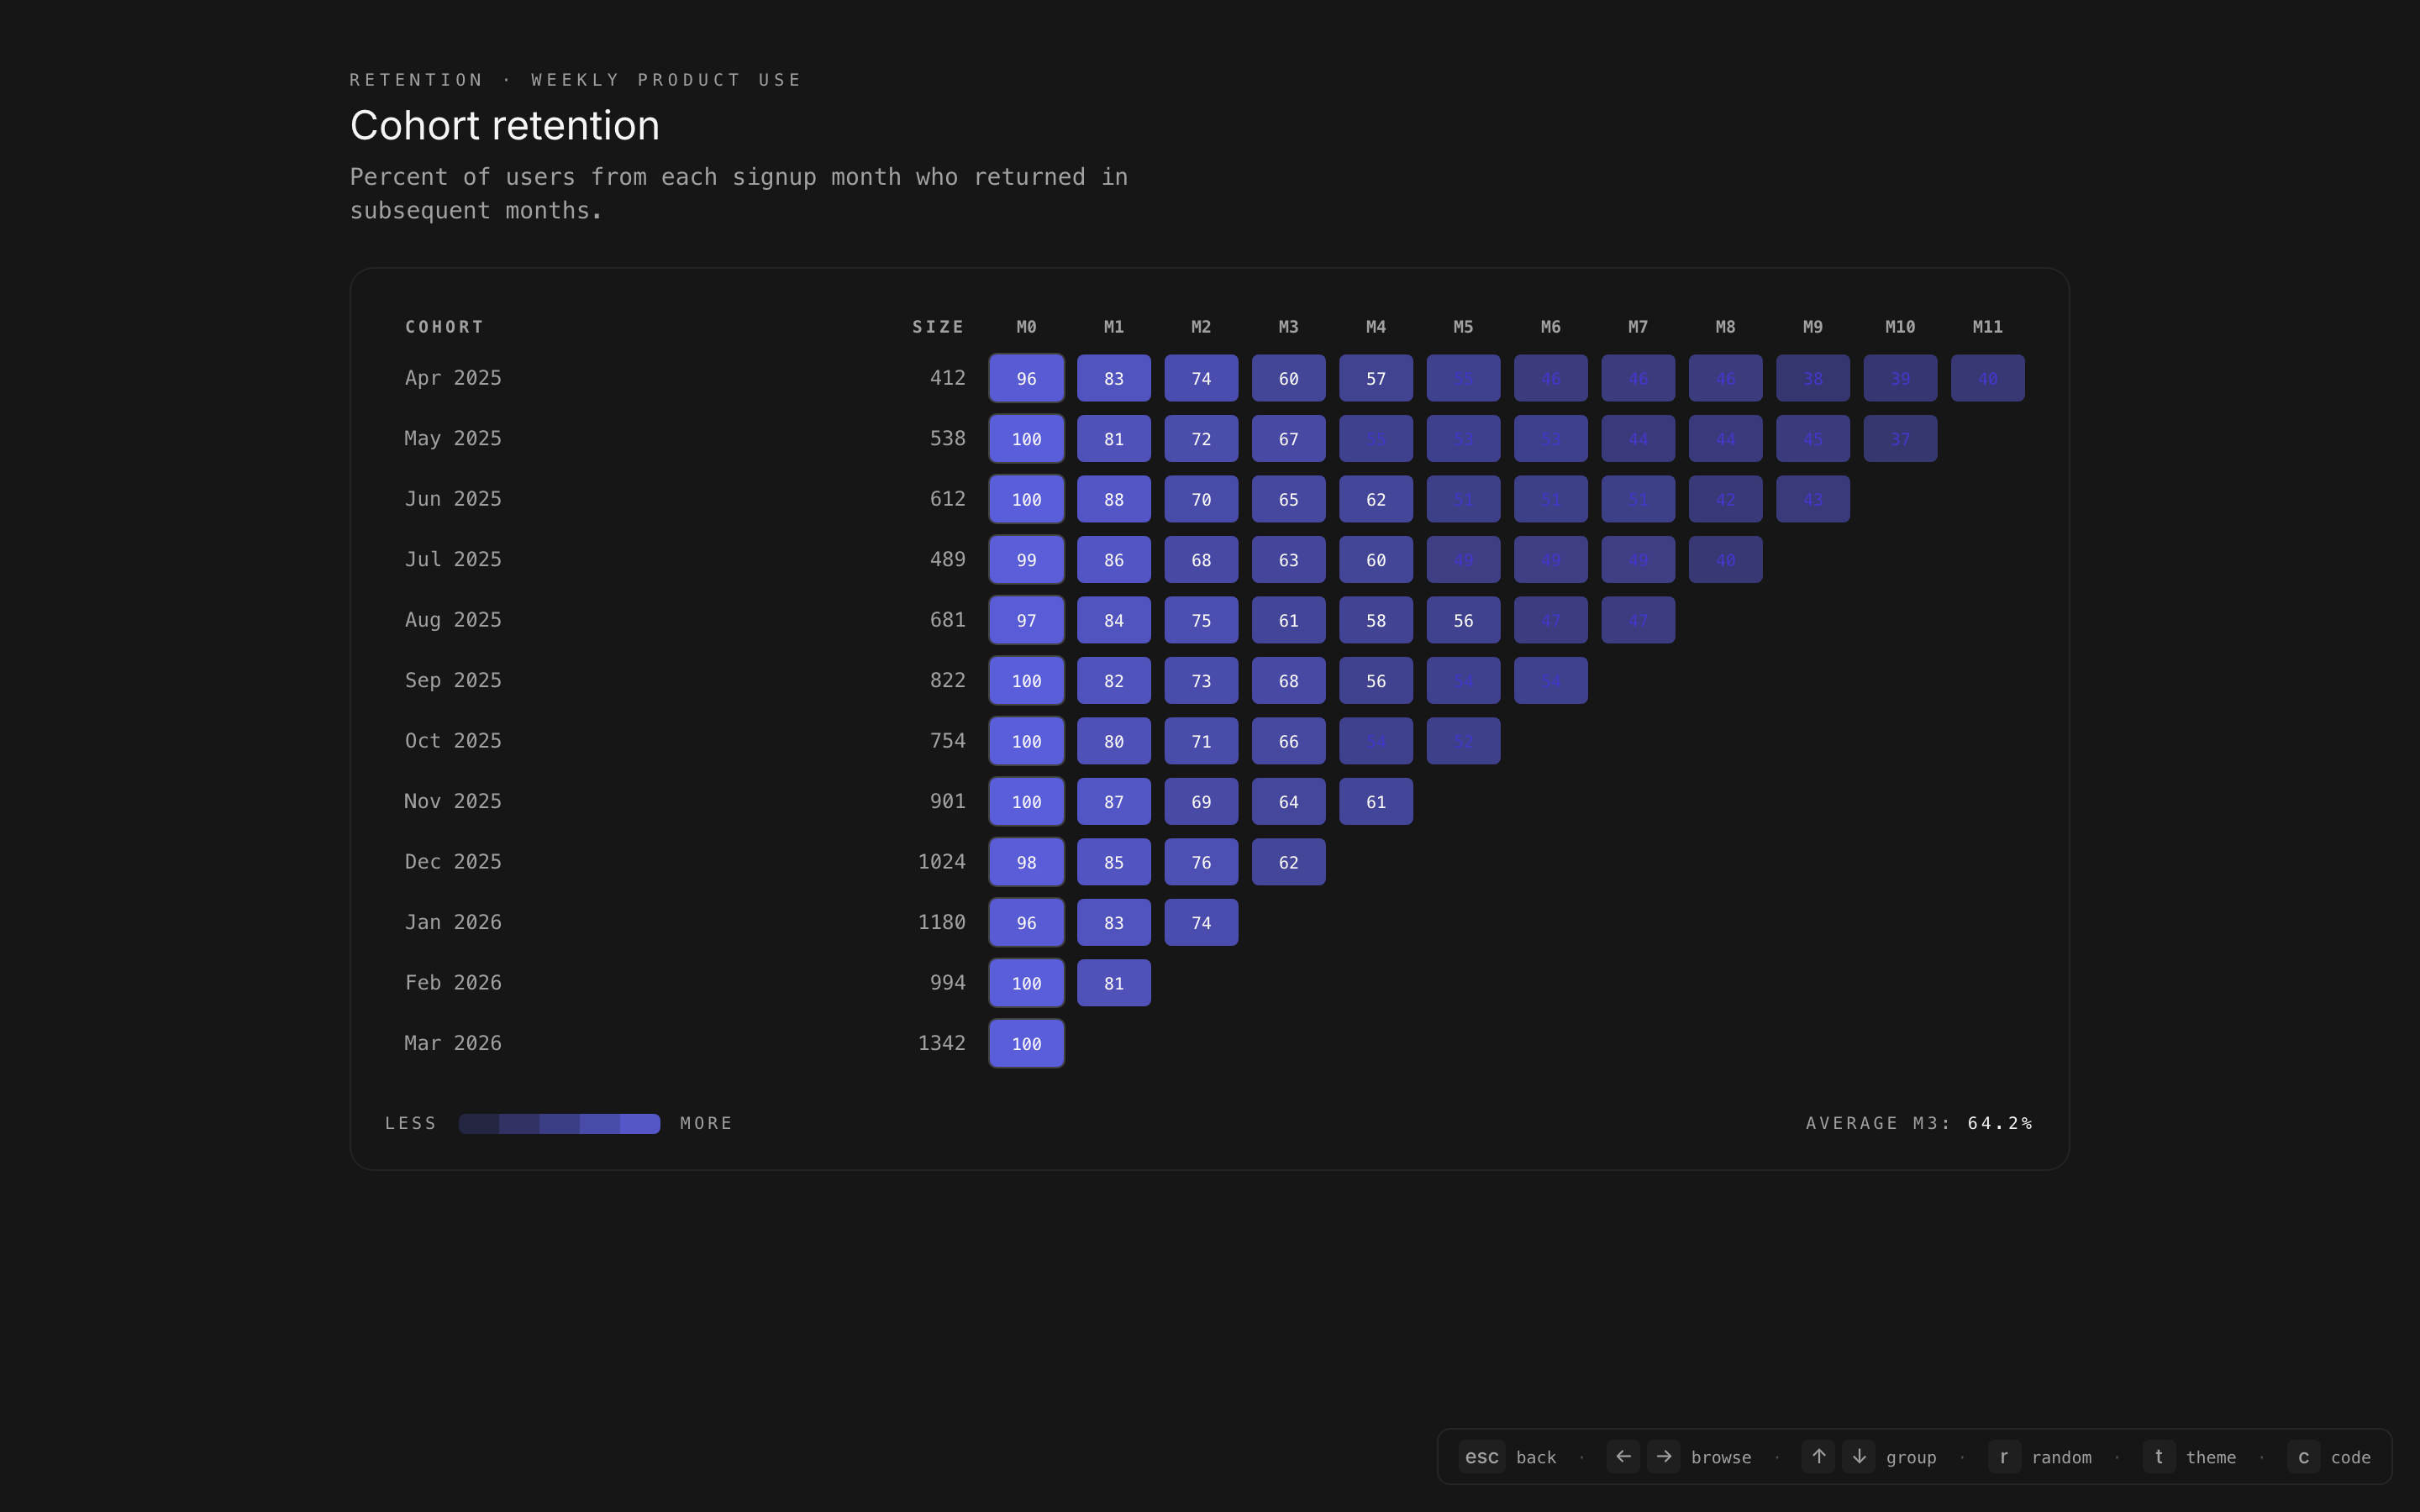2420x1512 pixels.
Task: Click the down arrow group key
Action: 1859,1457
